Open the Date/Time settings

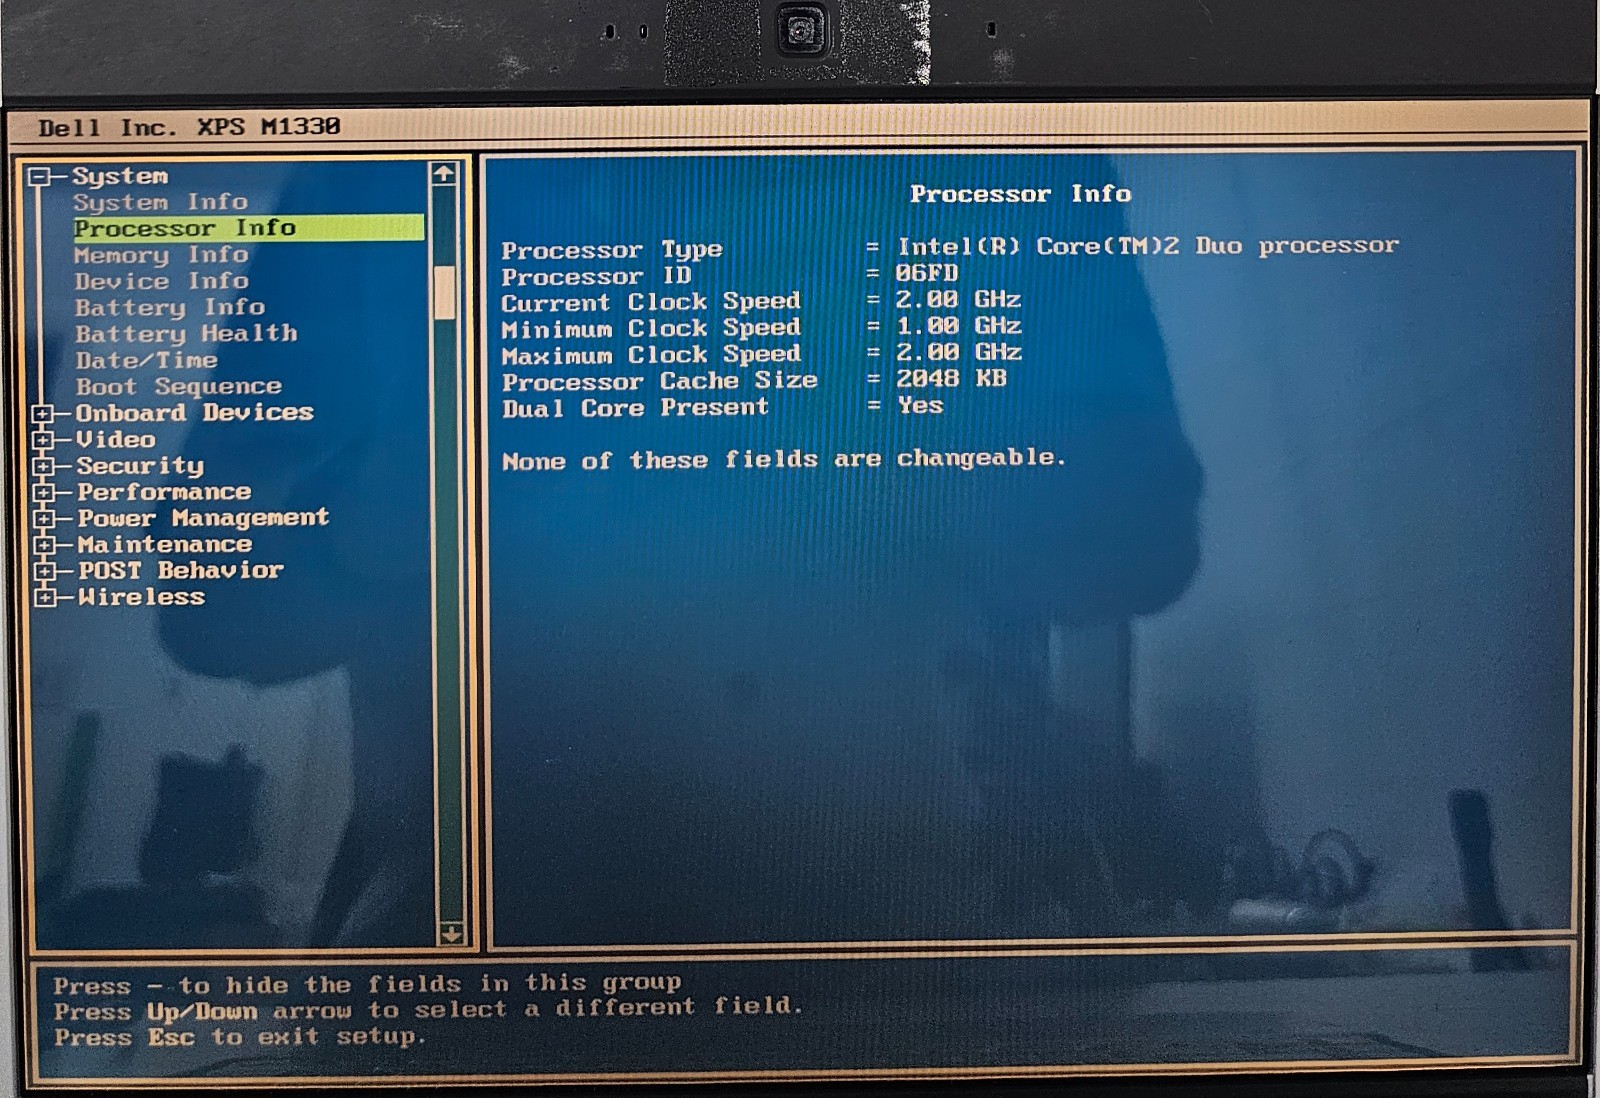[146, 360]
